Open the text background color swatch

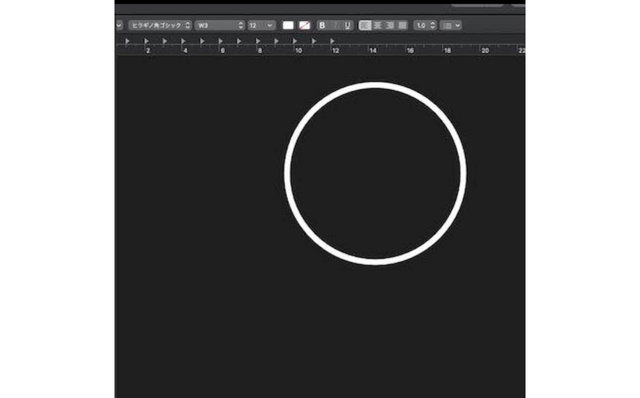tap(304, 25)
